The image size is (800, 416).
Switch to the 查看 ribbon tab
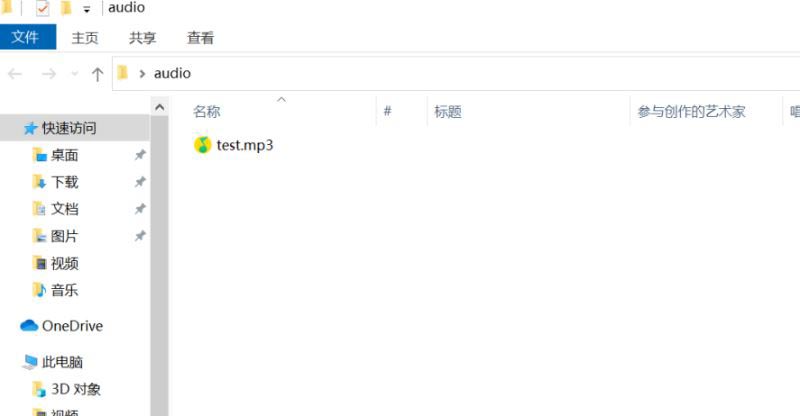pyautogui.click(x=201, y=38)
